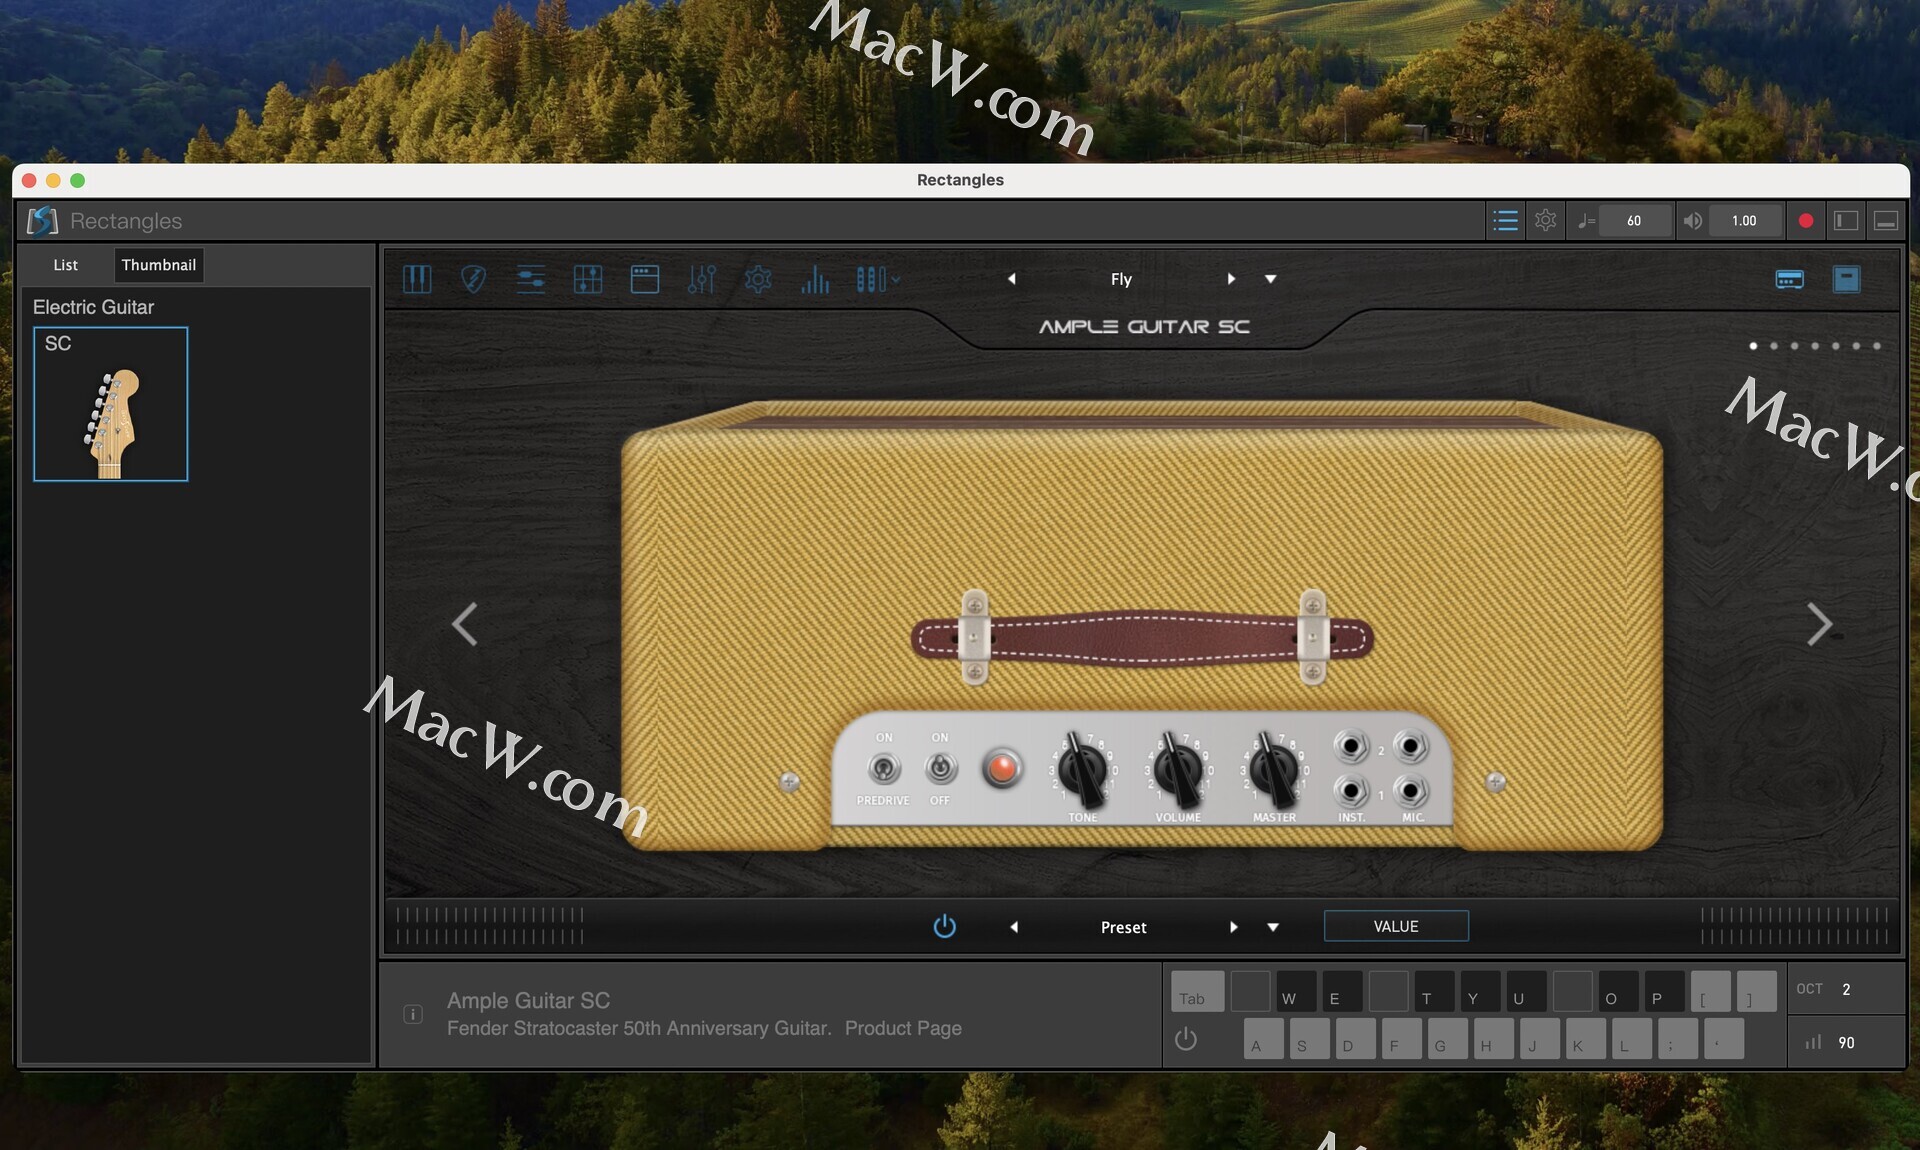Switch to the List tab
The width and height of the screenshot is (1920, 1150).
66,265
